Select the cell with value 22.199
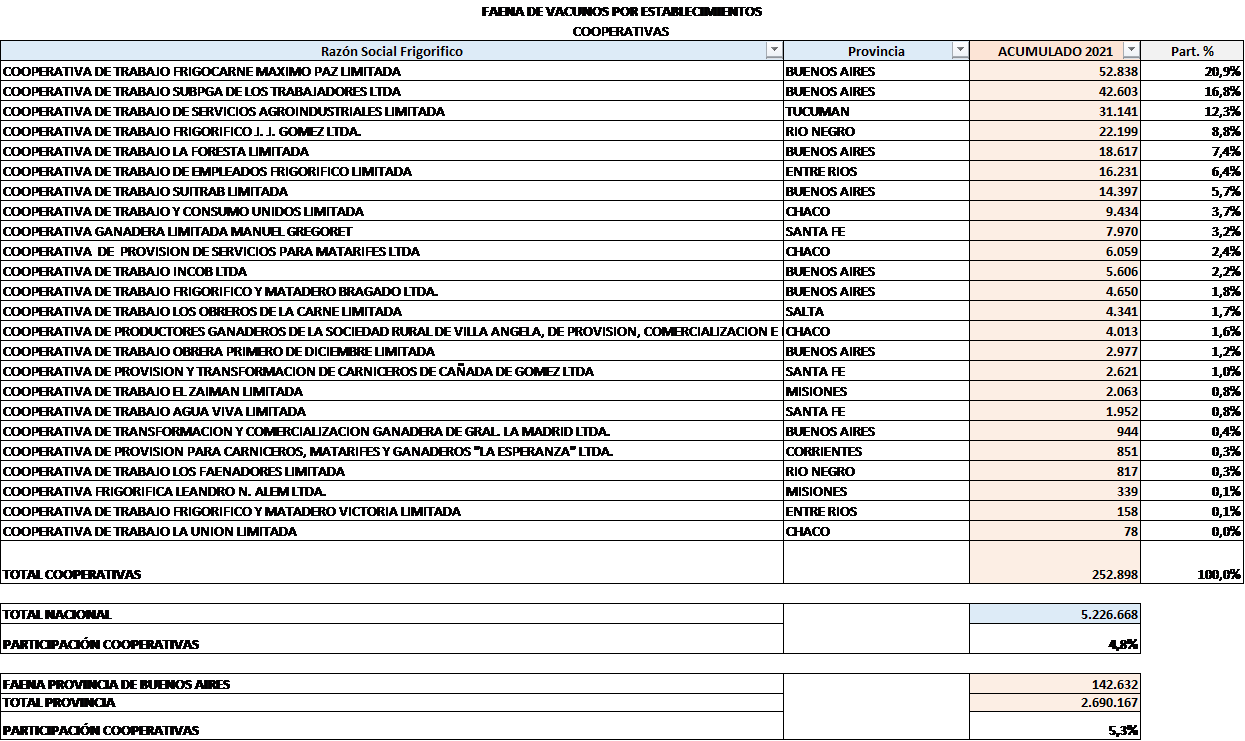Image resolution: width=1245 pixels, height=741 pixels. (1055, 132)
